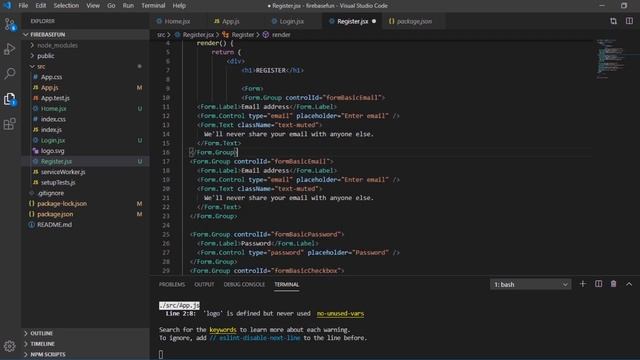Open Run and Debug view
This screenshot has width=640, height=360.
tap(10, 49)
